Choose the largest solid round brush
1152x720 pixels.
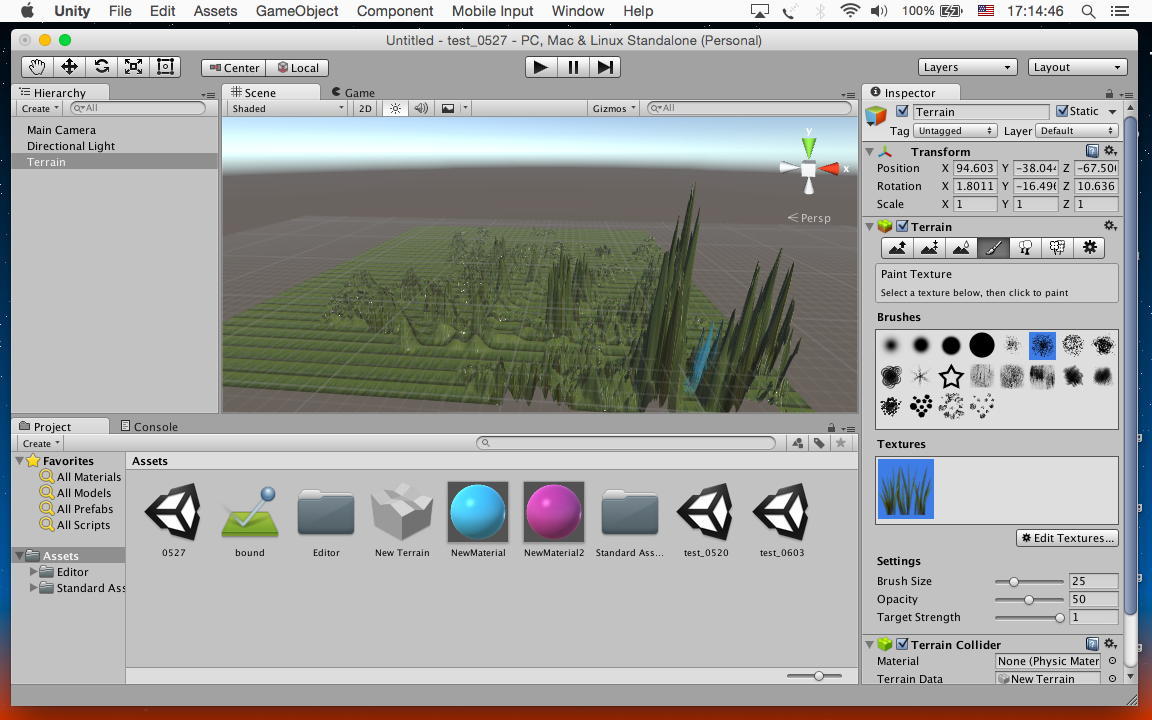tap(982, 345)
